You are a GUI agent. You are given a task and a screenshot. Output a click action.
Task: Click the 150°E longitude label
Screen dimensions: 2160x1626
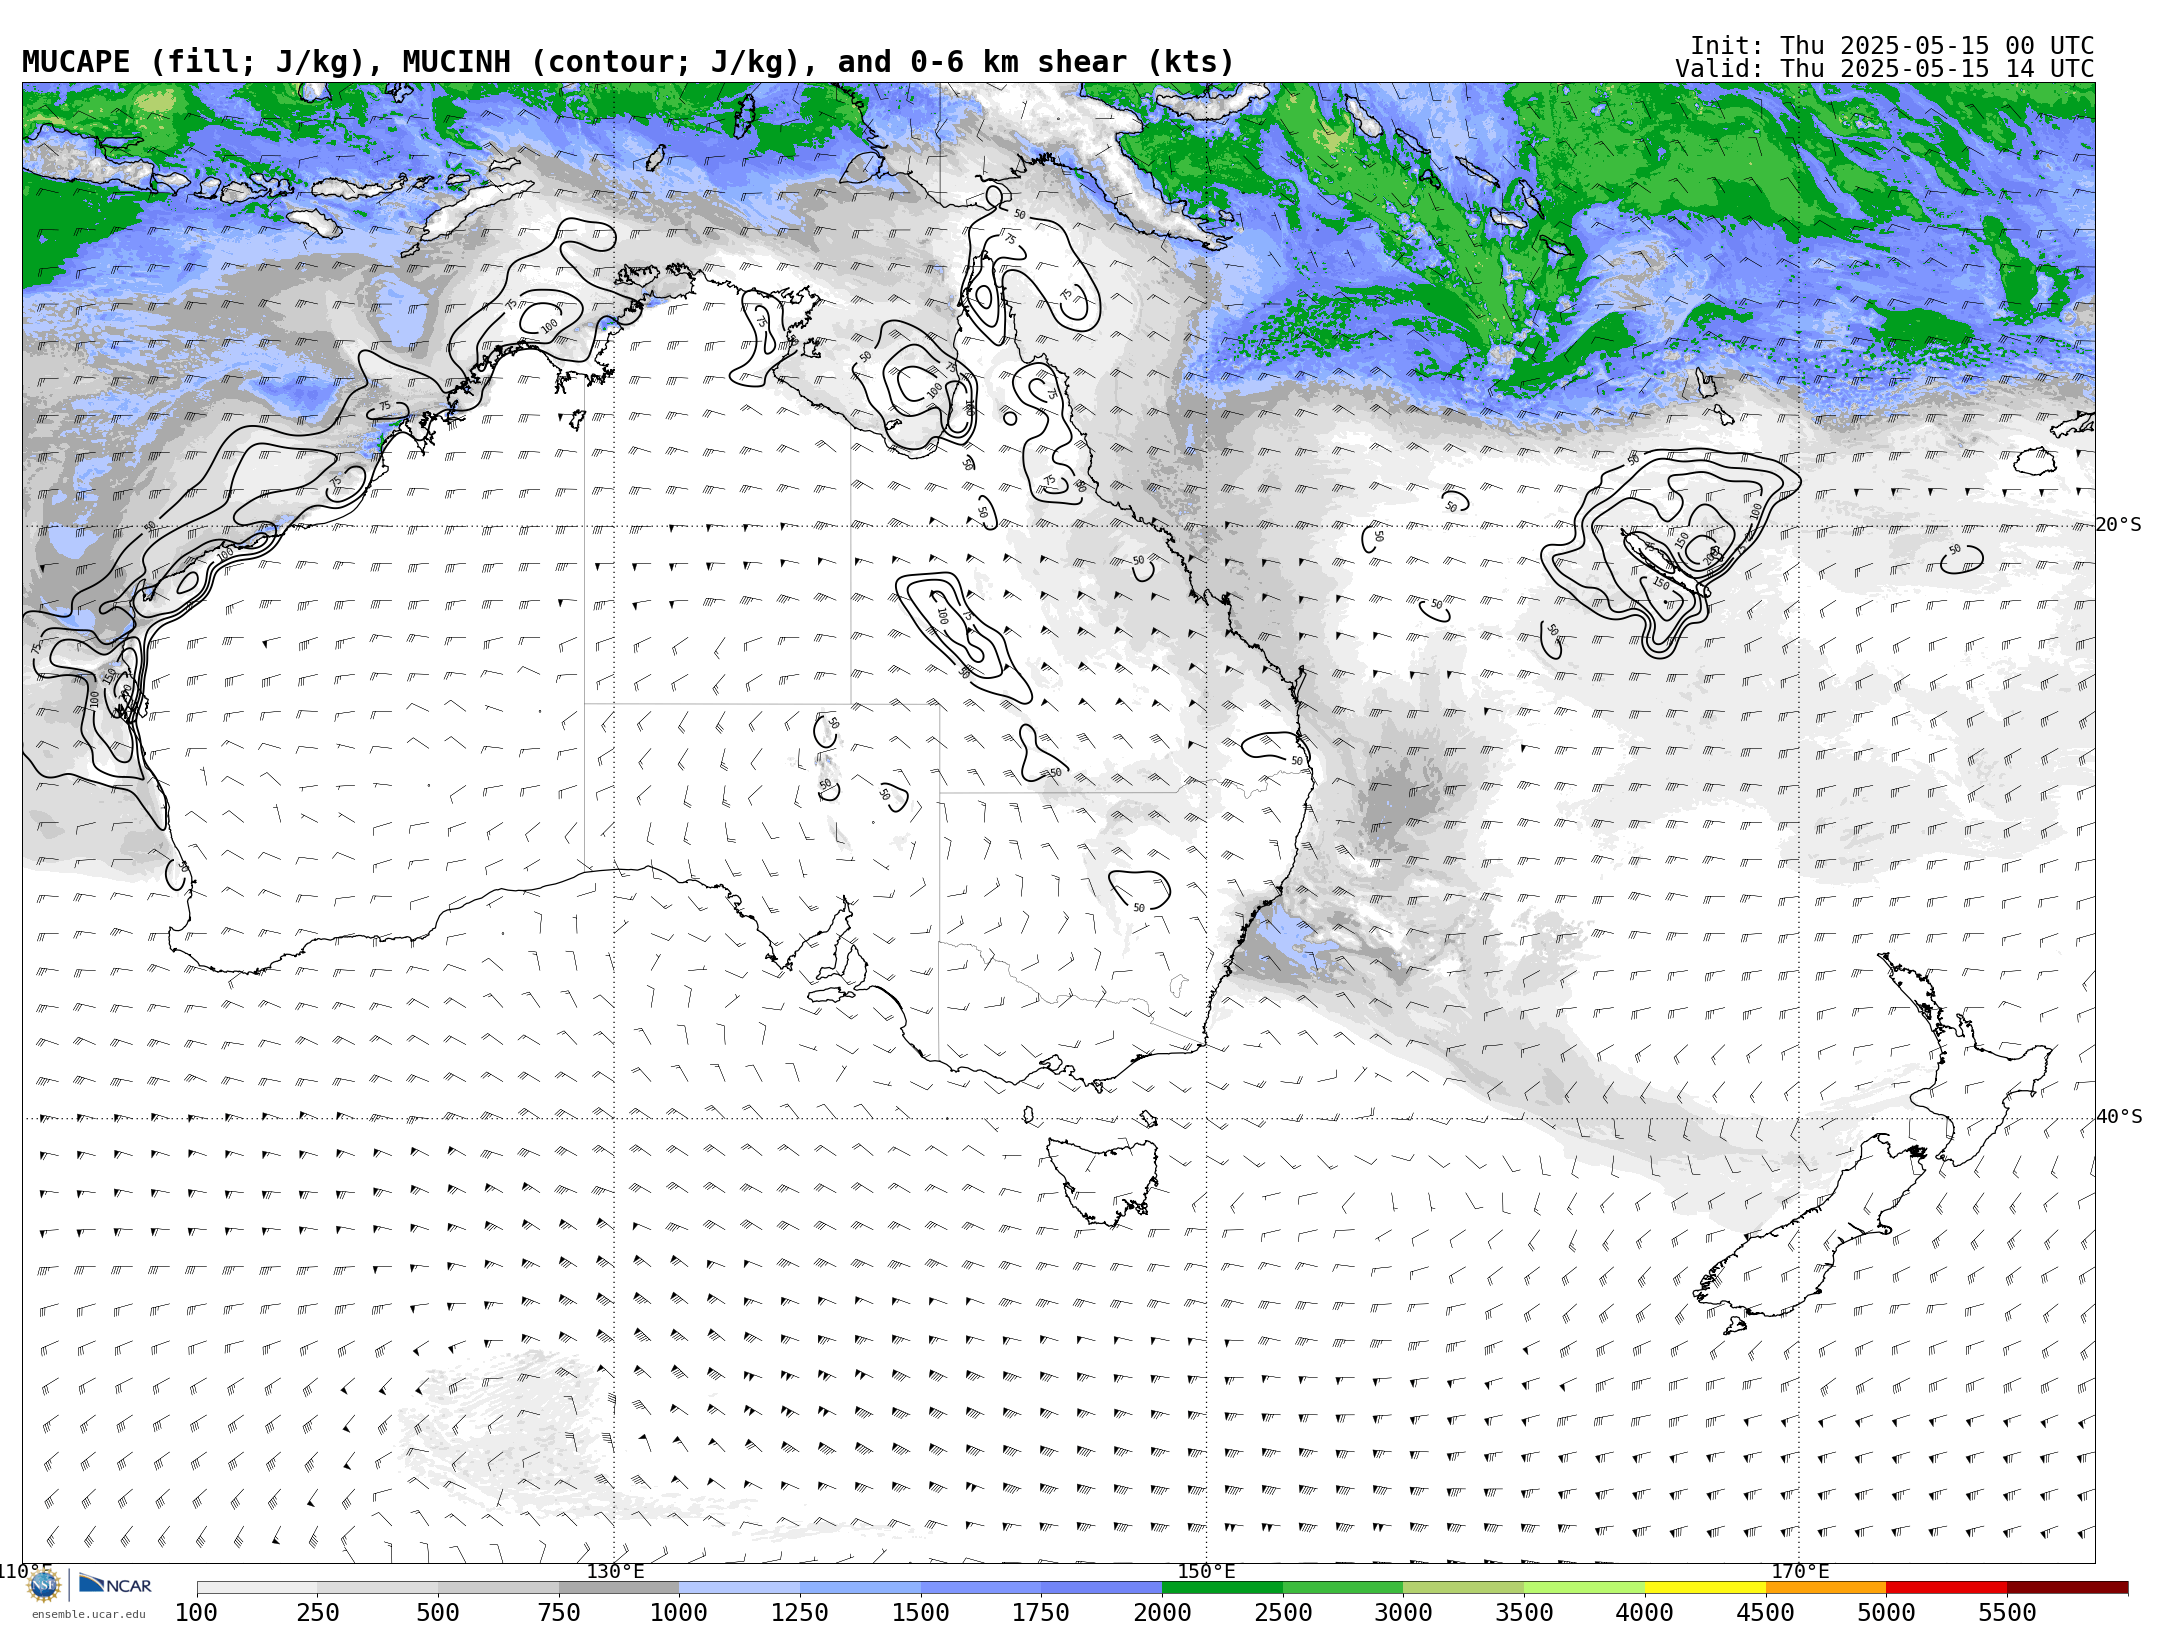tap(1206, 1571)
